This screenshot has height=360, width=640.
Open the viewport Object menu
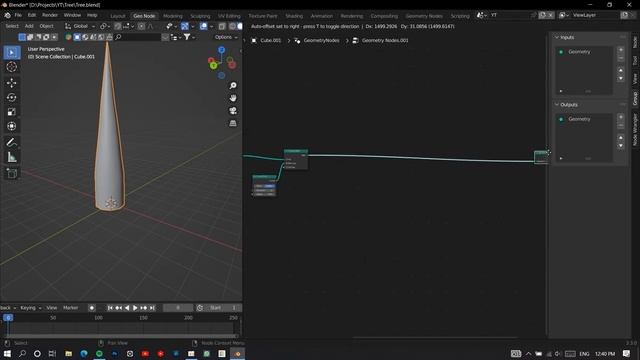pyautogui.click(x=46, y=26)
